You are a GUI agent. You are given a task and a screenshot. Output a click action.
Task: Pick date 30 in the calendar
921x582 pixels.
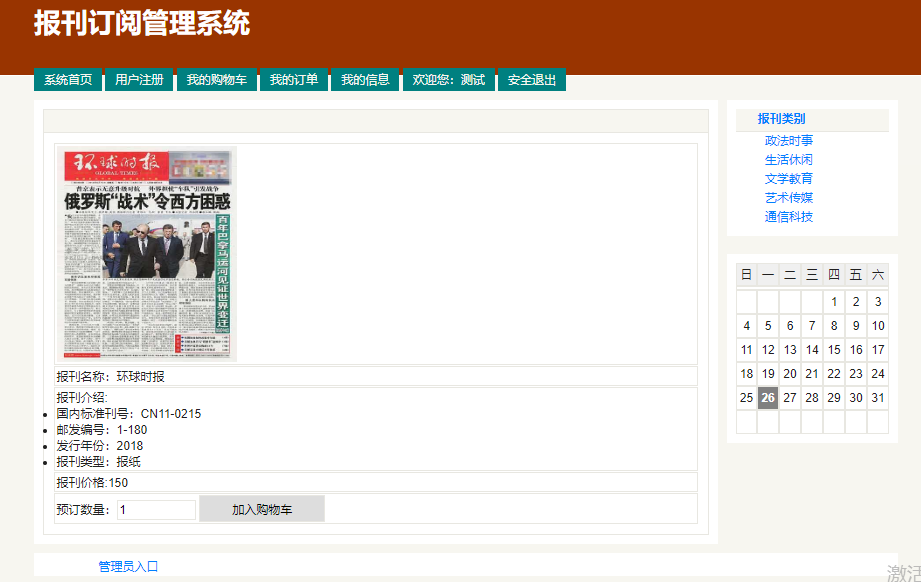856,398
